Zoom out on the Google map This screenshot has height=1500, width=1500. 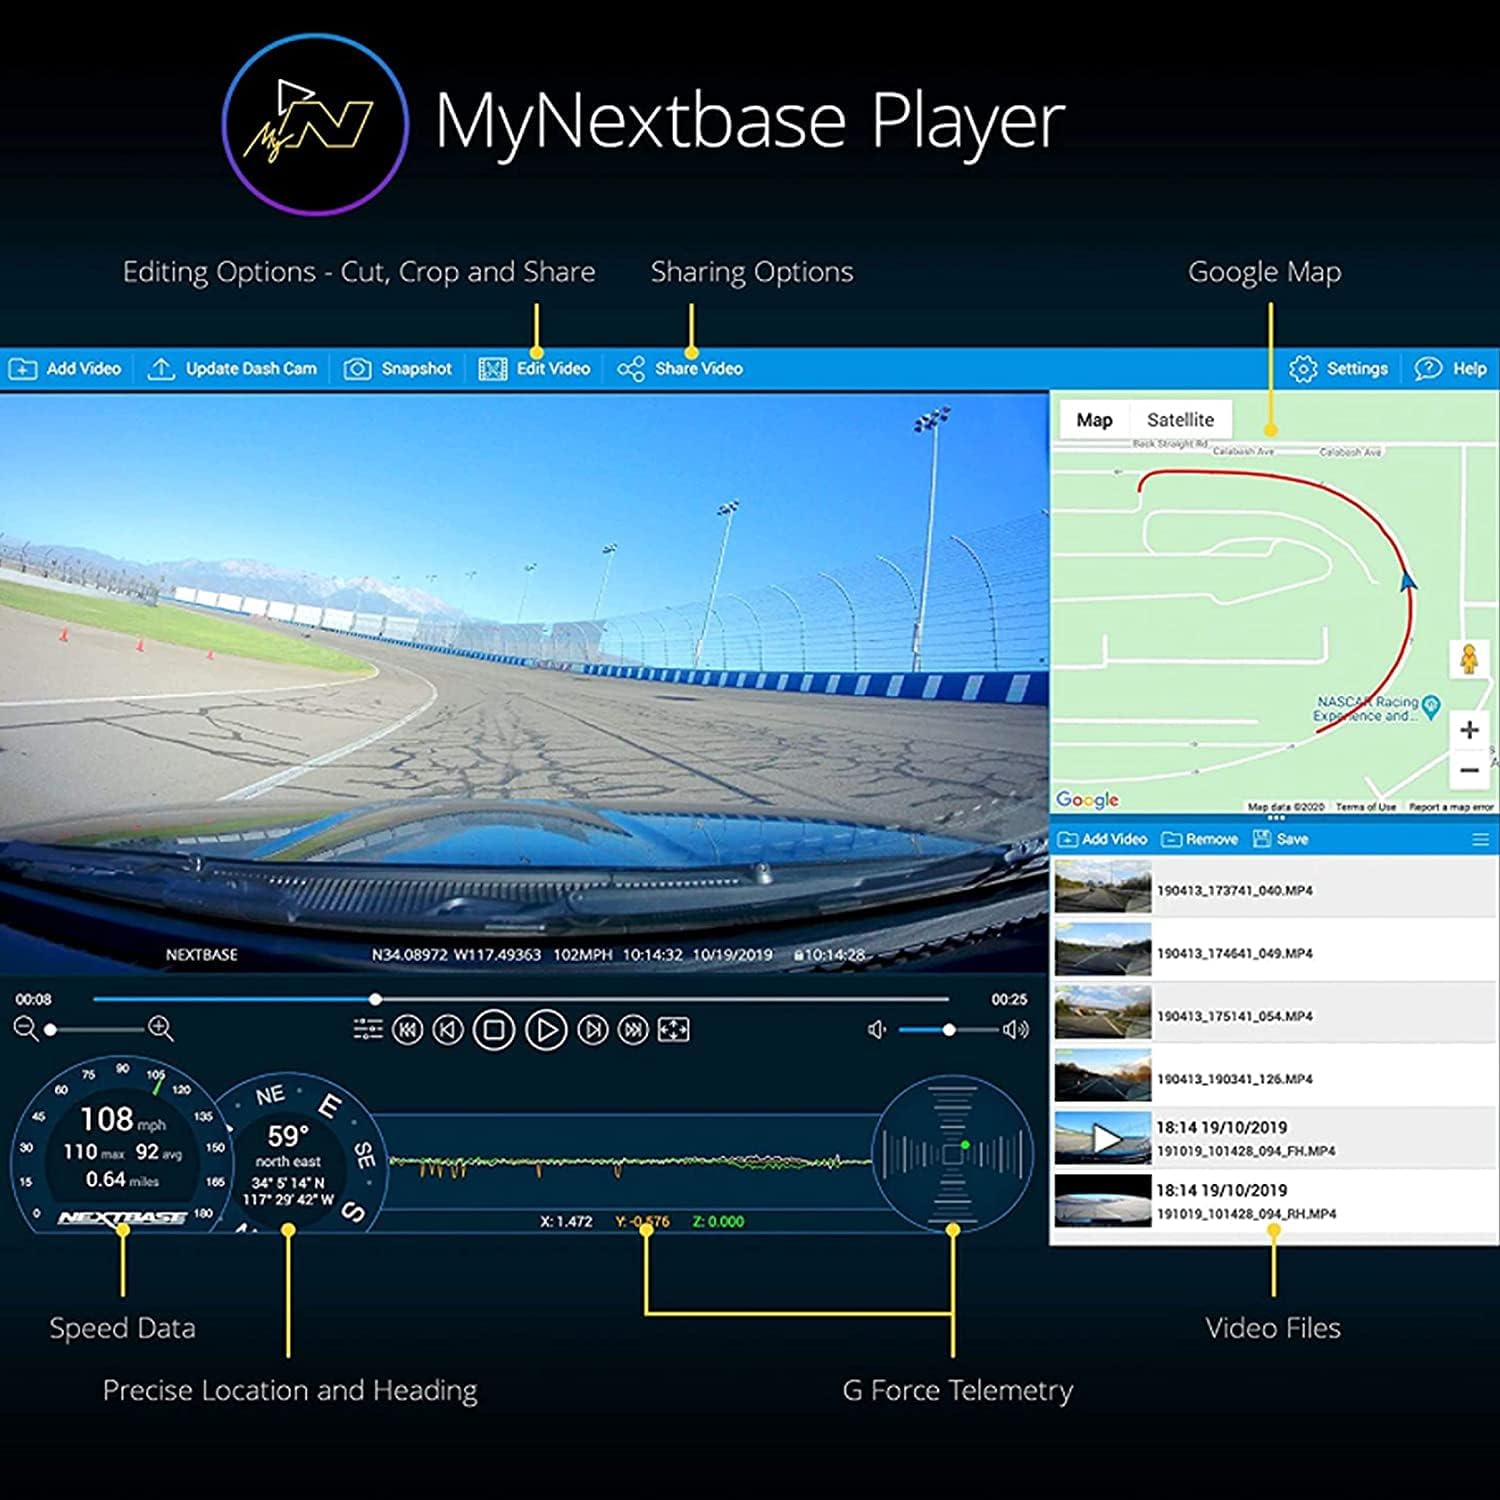(1469, 771)
